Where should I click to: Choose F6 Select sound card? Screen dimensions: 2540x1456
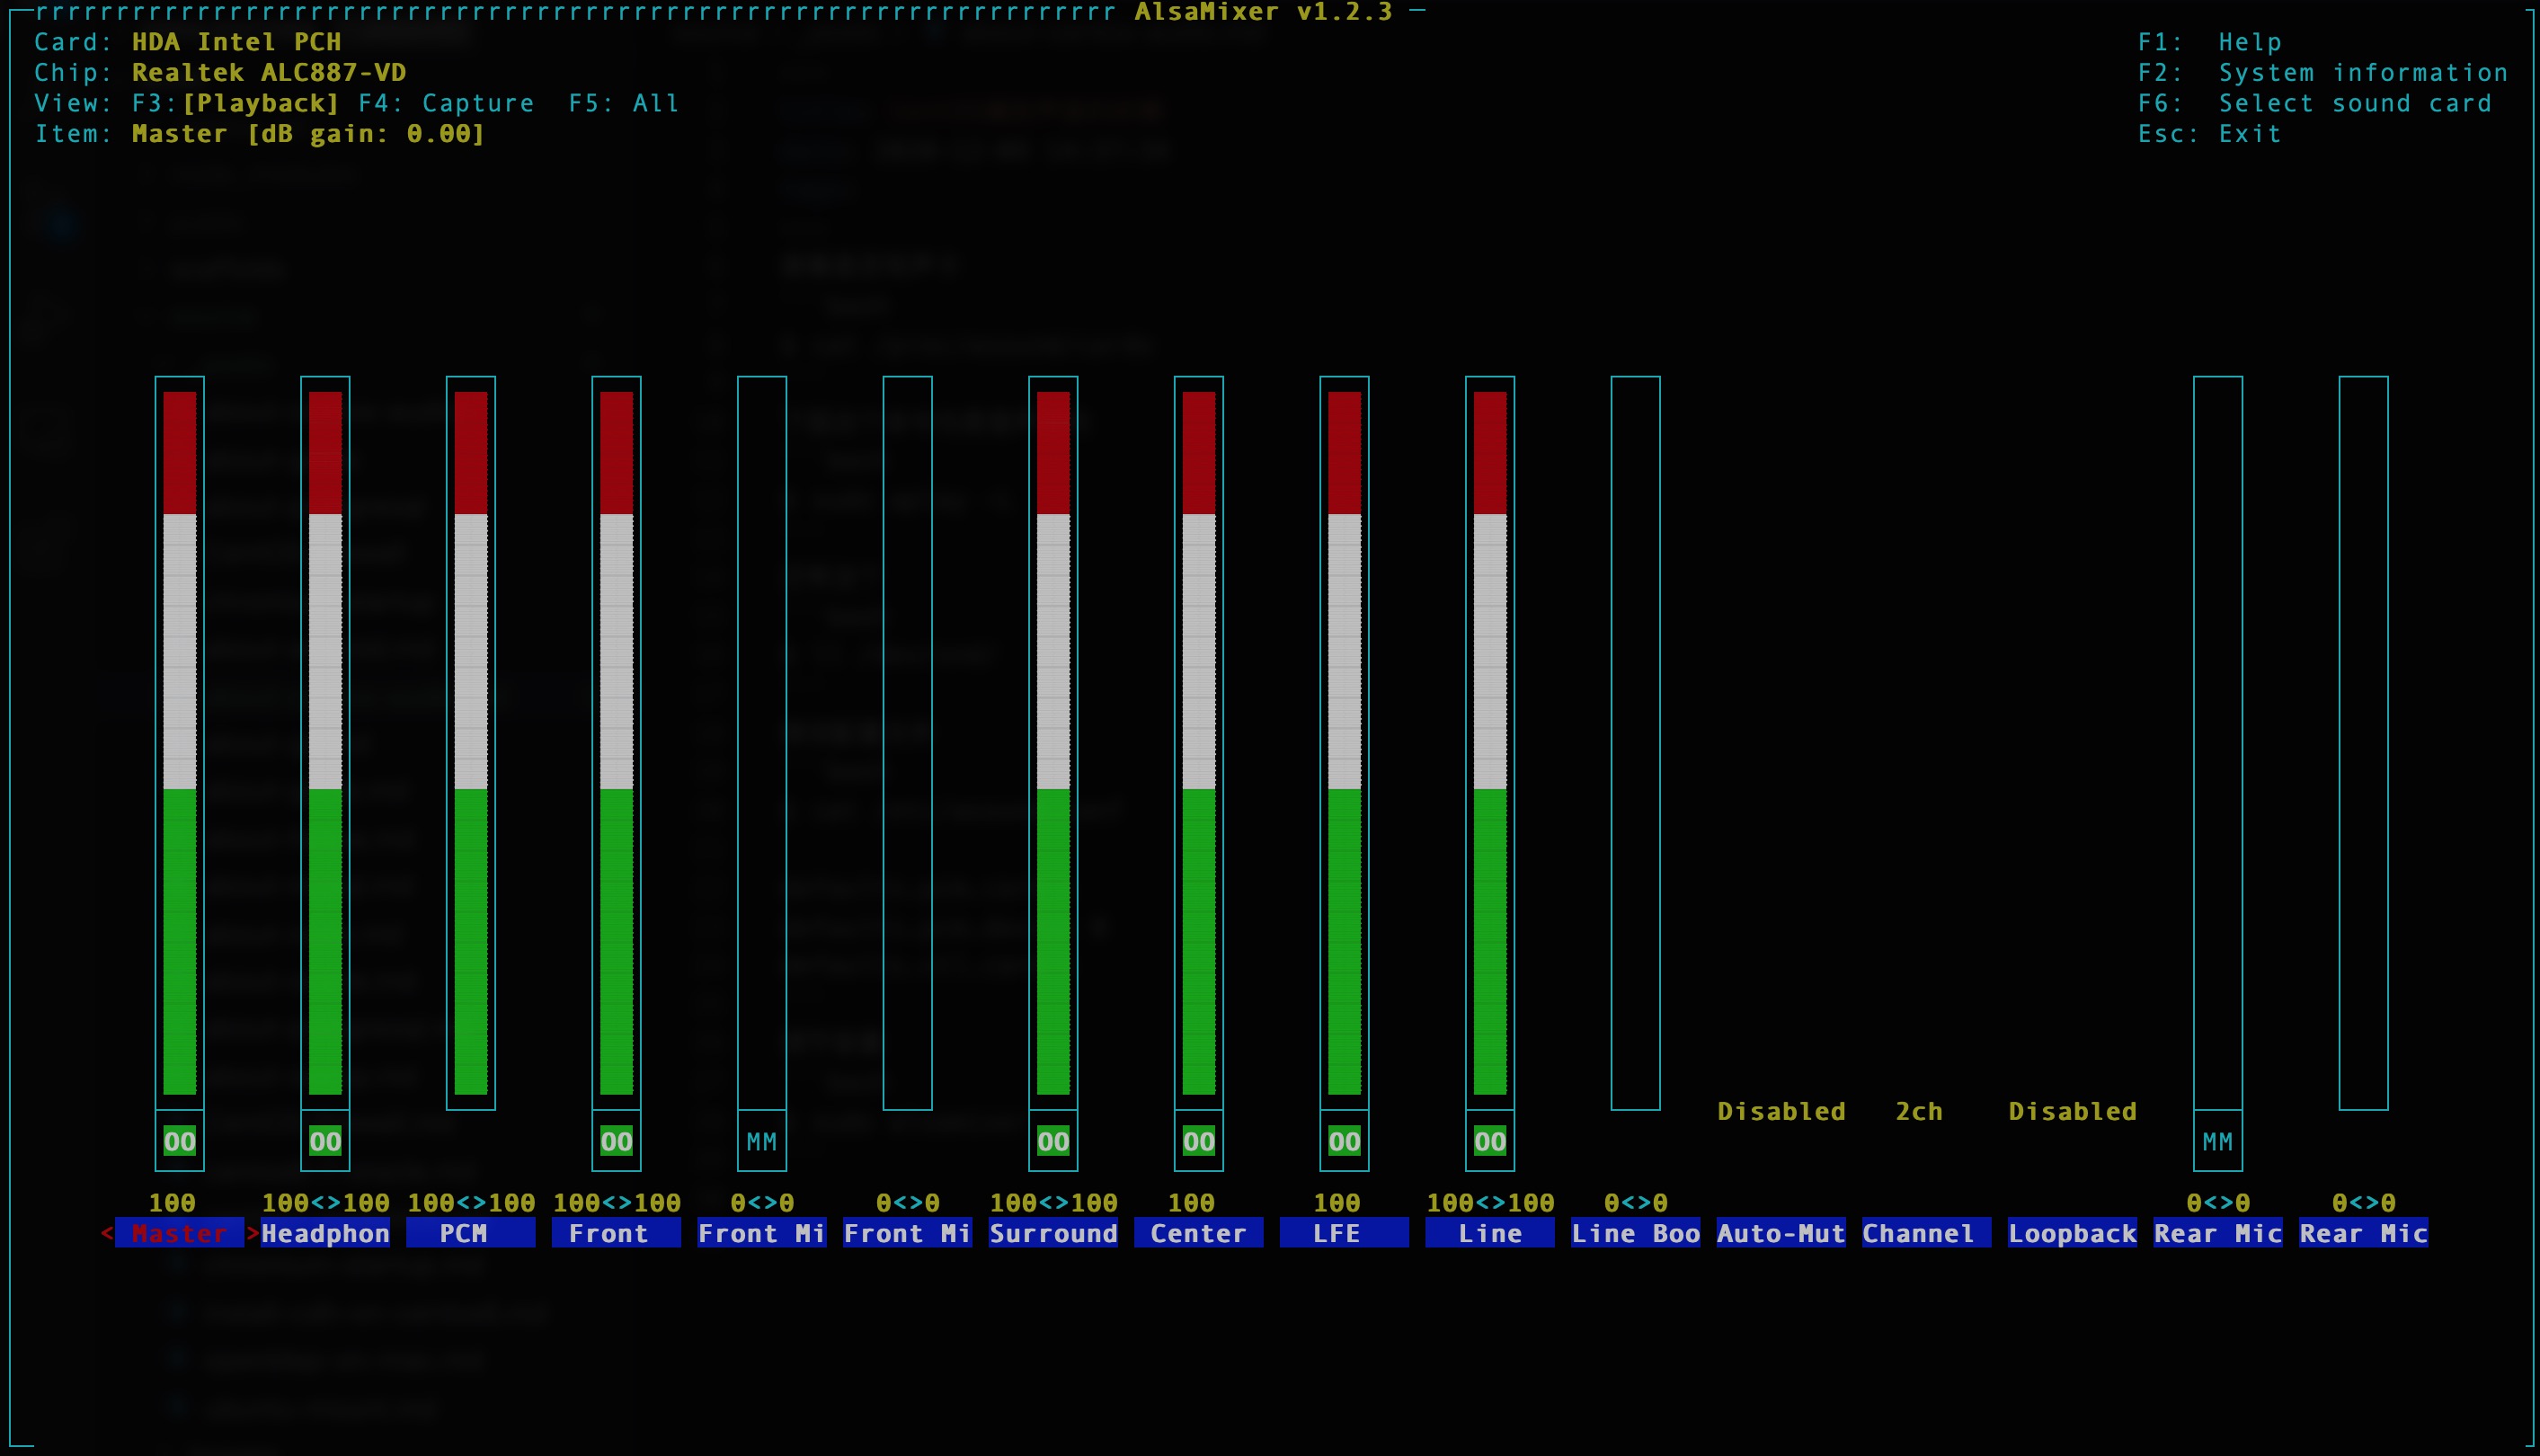[x=2314, y=103]
